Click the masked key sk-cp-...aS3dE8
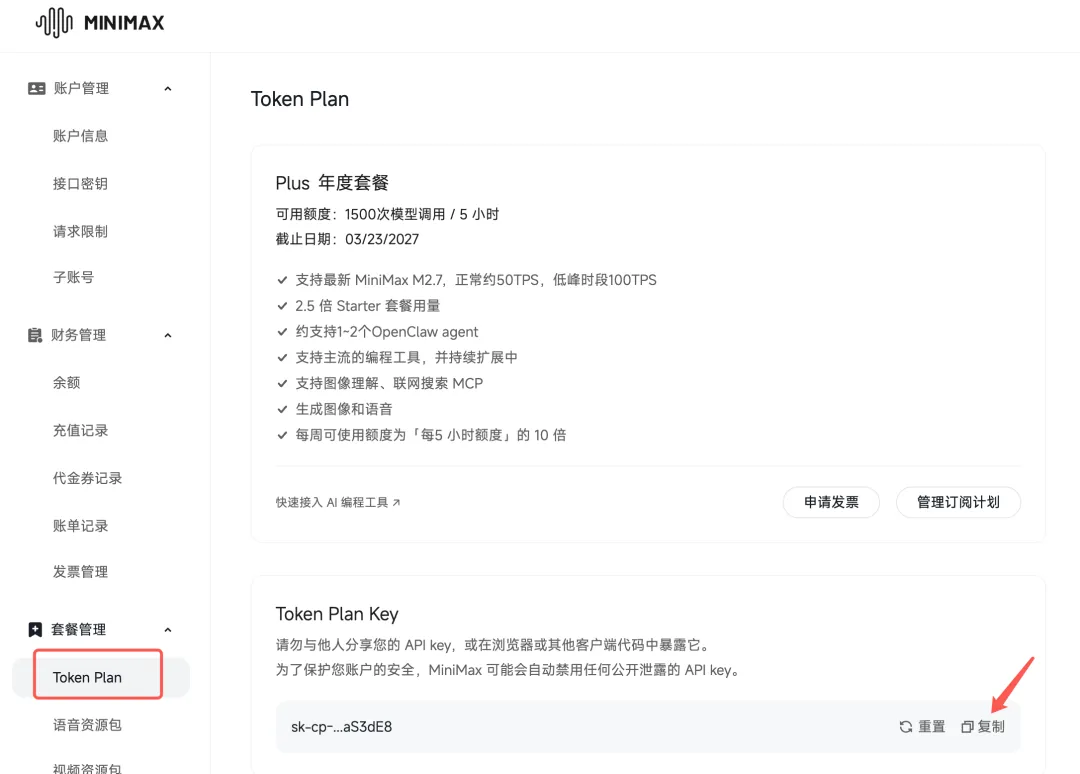This screenshot has width=1080, height=774. pyautogui.click(x=342, y=726)
